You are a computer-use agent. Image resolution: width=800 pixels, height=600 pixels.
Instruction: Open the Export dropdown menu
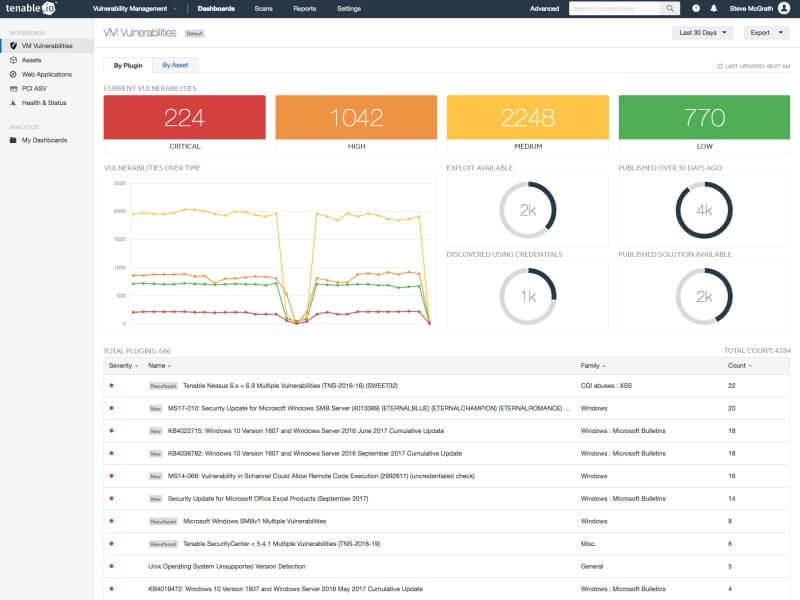[766, 33]
